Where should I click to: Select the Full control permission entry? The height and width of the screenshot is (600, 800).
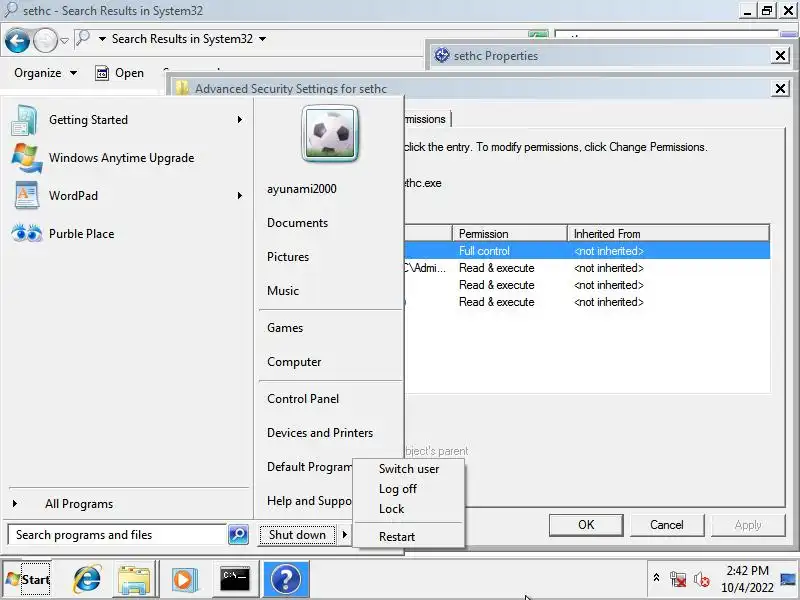coord(587,251)
